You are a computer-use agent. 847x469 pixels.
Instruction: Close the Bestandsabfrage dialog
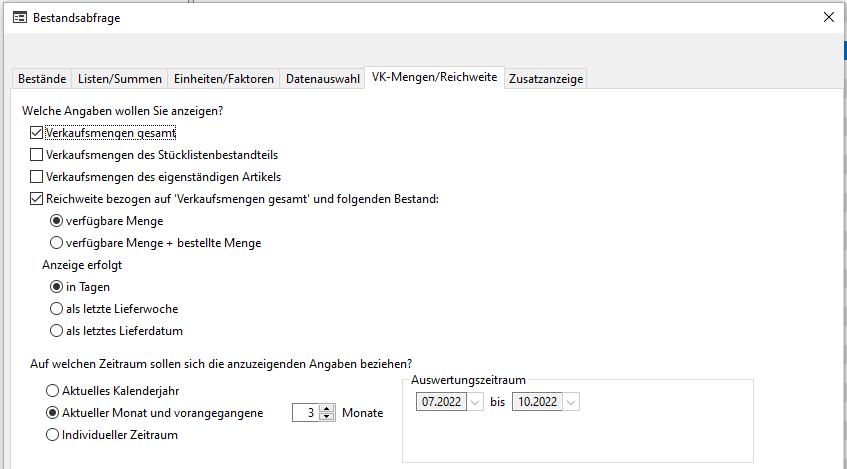pos(827,17)
